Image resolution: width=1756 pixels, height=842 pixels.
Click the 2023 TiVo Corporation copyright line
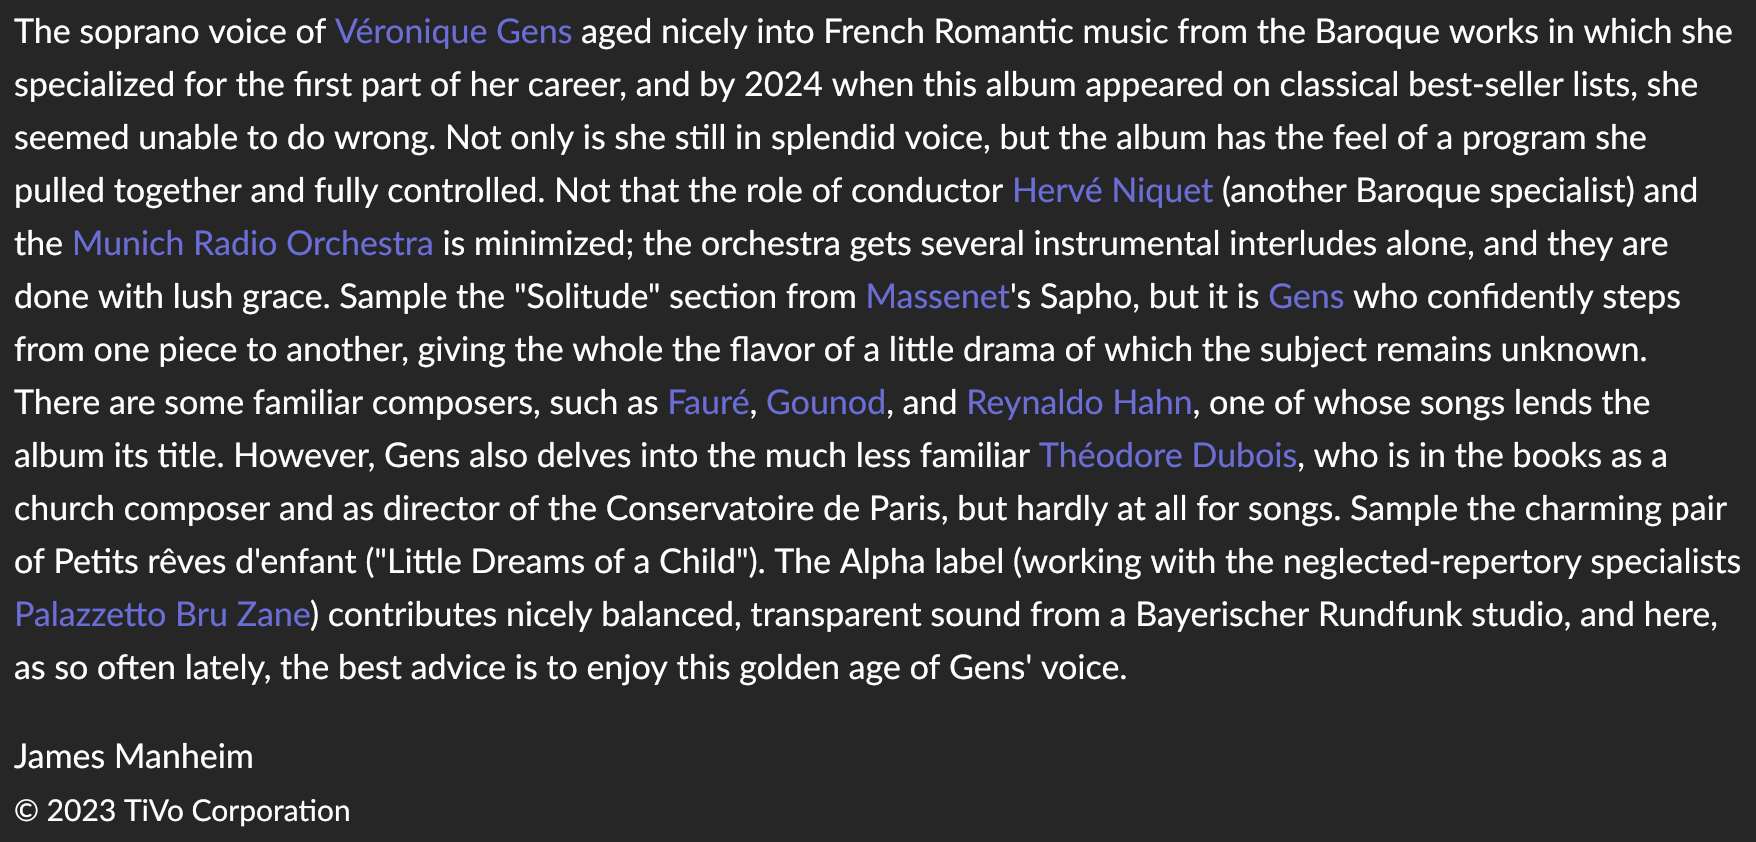pos(183,811)
